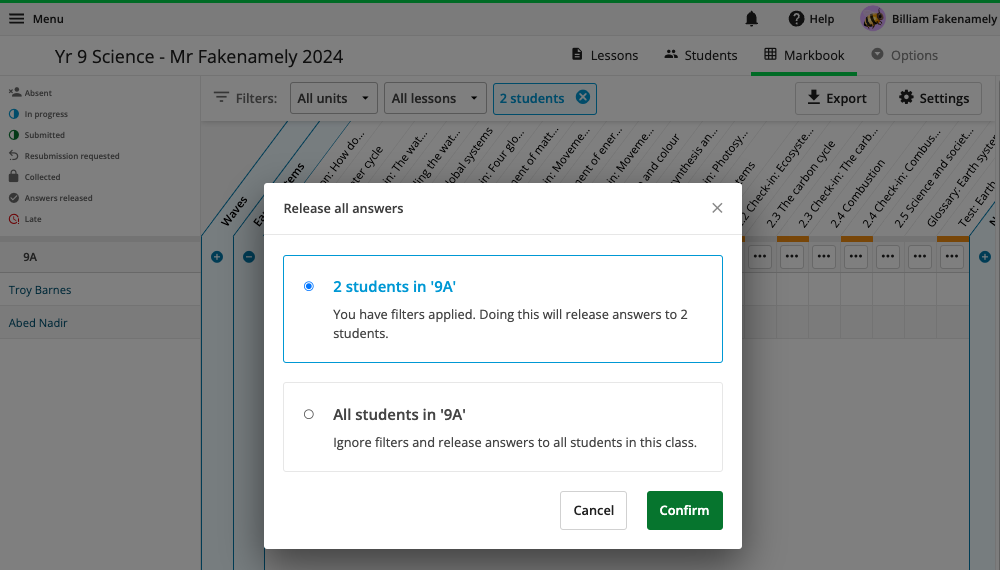Click the Waves unit header

click(x=234, y=211)
